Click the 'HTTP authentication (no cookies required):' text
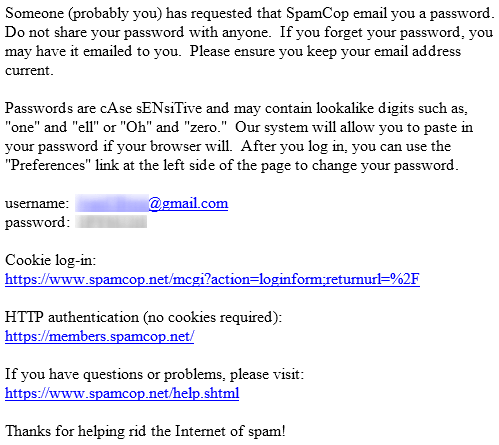The height and width of the screenshot is (445, 499). pos(143,317)
